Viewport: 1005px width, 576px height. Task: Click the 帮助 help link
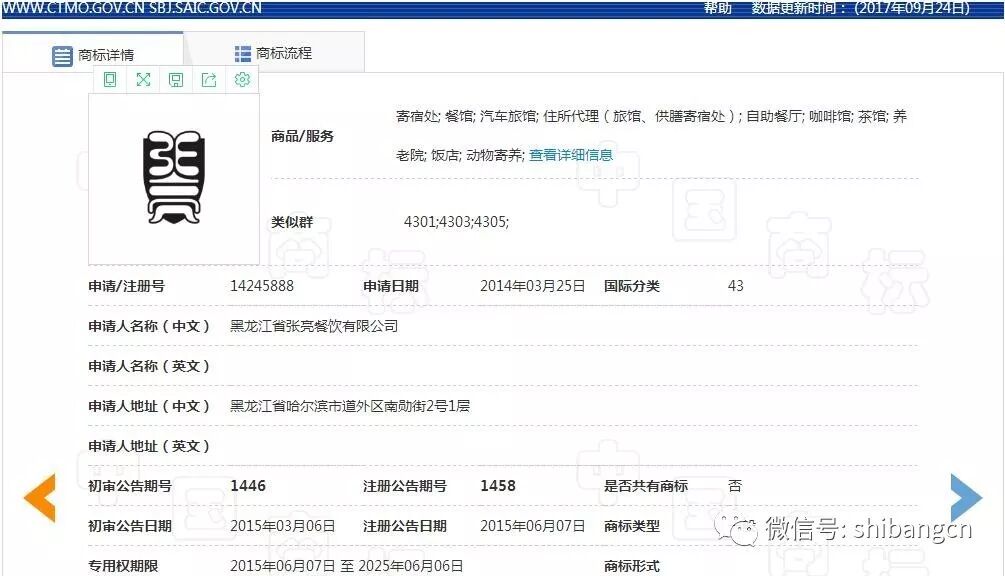717,8
